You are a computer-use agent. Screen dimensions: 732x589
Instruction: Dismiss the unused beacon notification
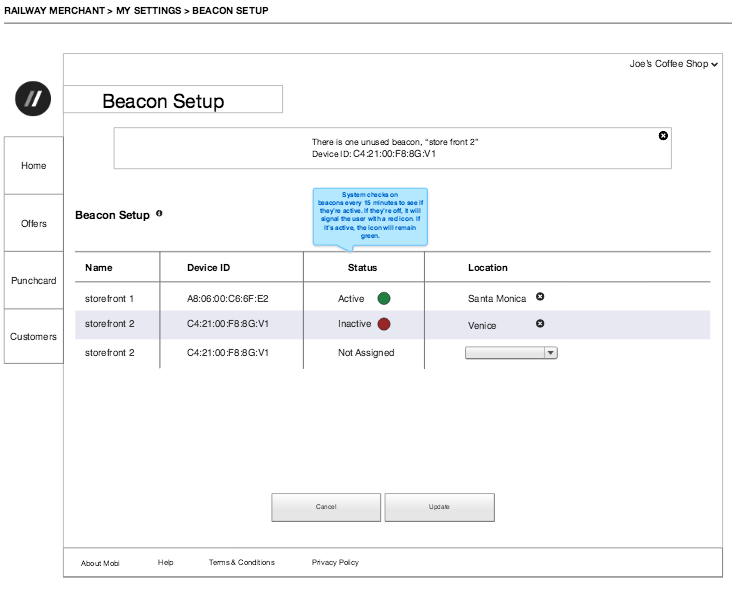click(663, 135)
